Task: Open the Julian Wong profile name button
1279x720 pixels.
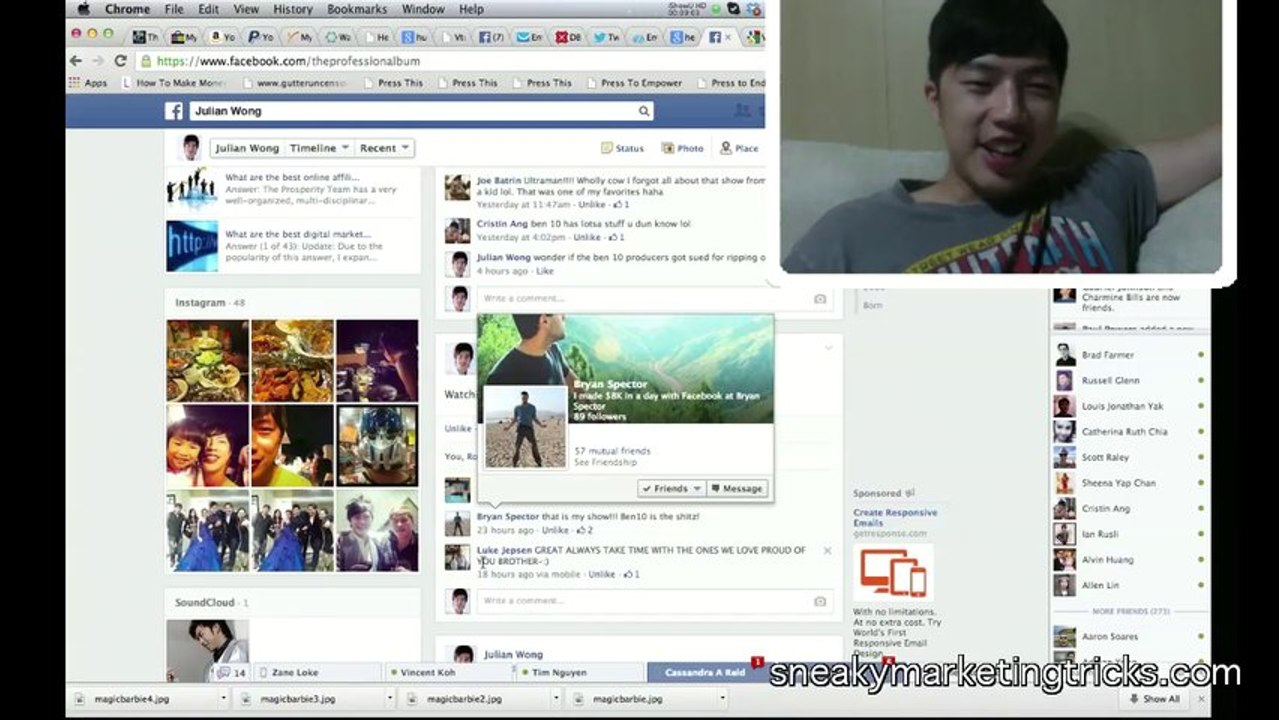Action: (247, 148)
